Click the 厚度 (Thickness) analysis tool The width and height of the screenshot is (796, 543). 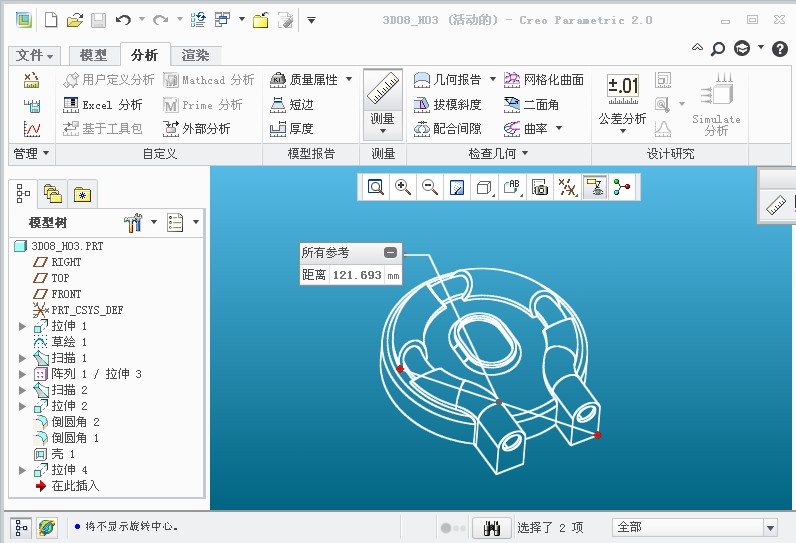[292, 128]
